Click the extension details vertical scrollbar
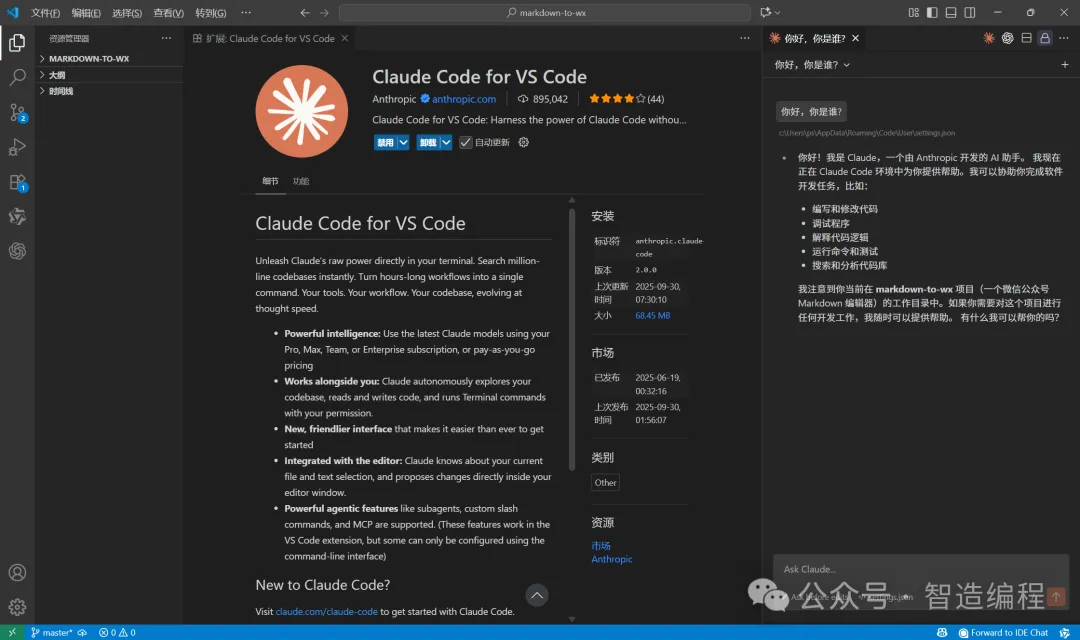Screen dimensions: 1080x640 (x=572, y=338)
